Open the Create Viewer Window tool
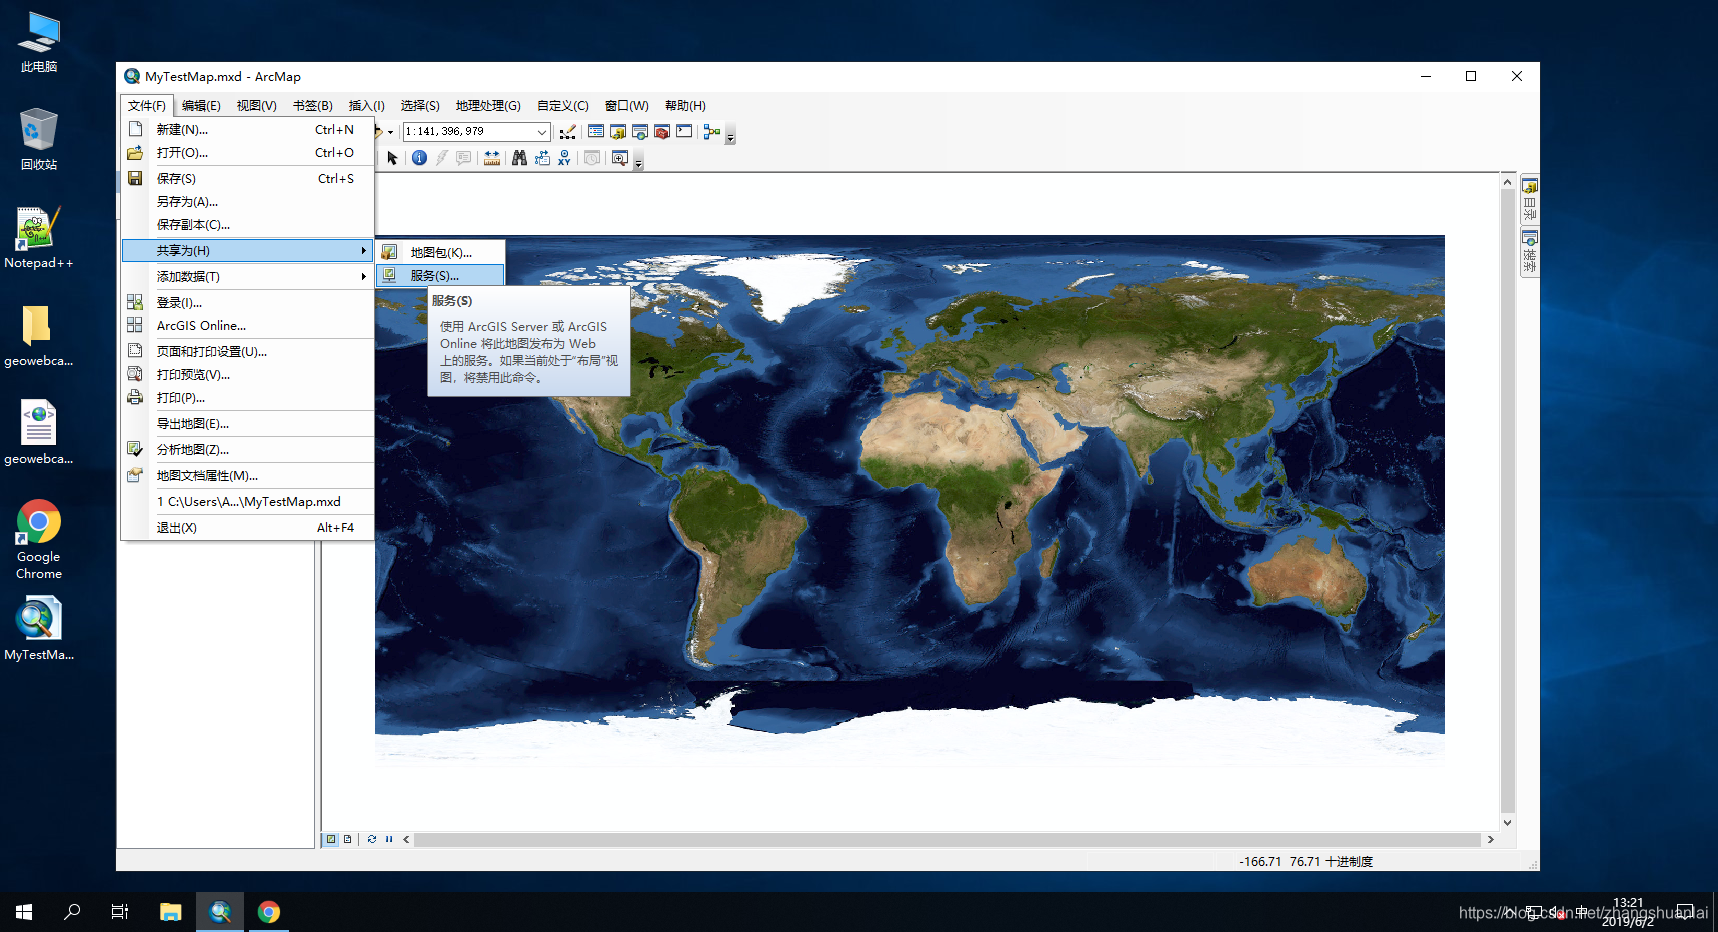Image resolution: width=1718 pixels, height=932 pixels. click(x=620, y=158)
